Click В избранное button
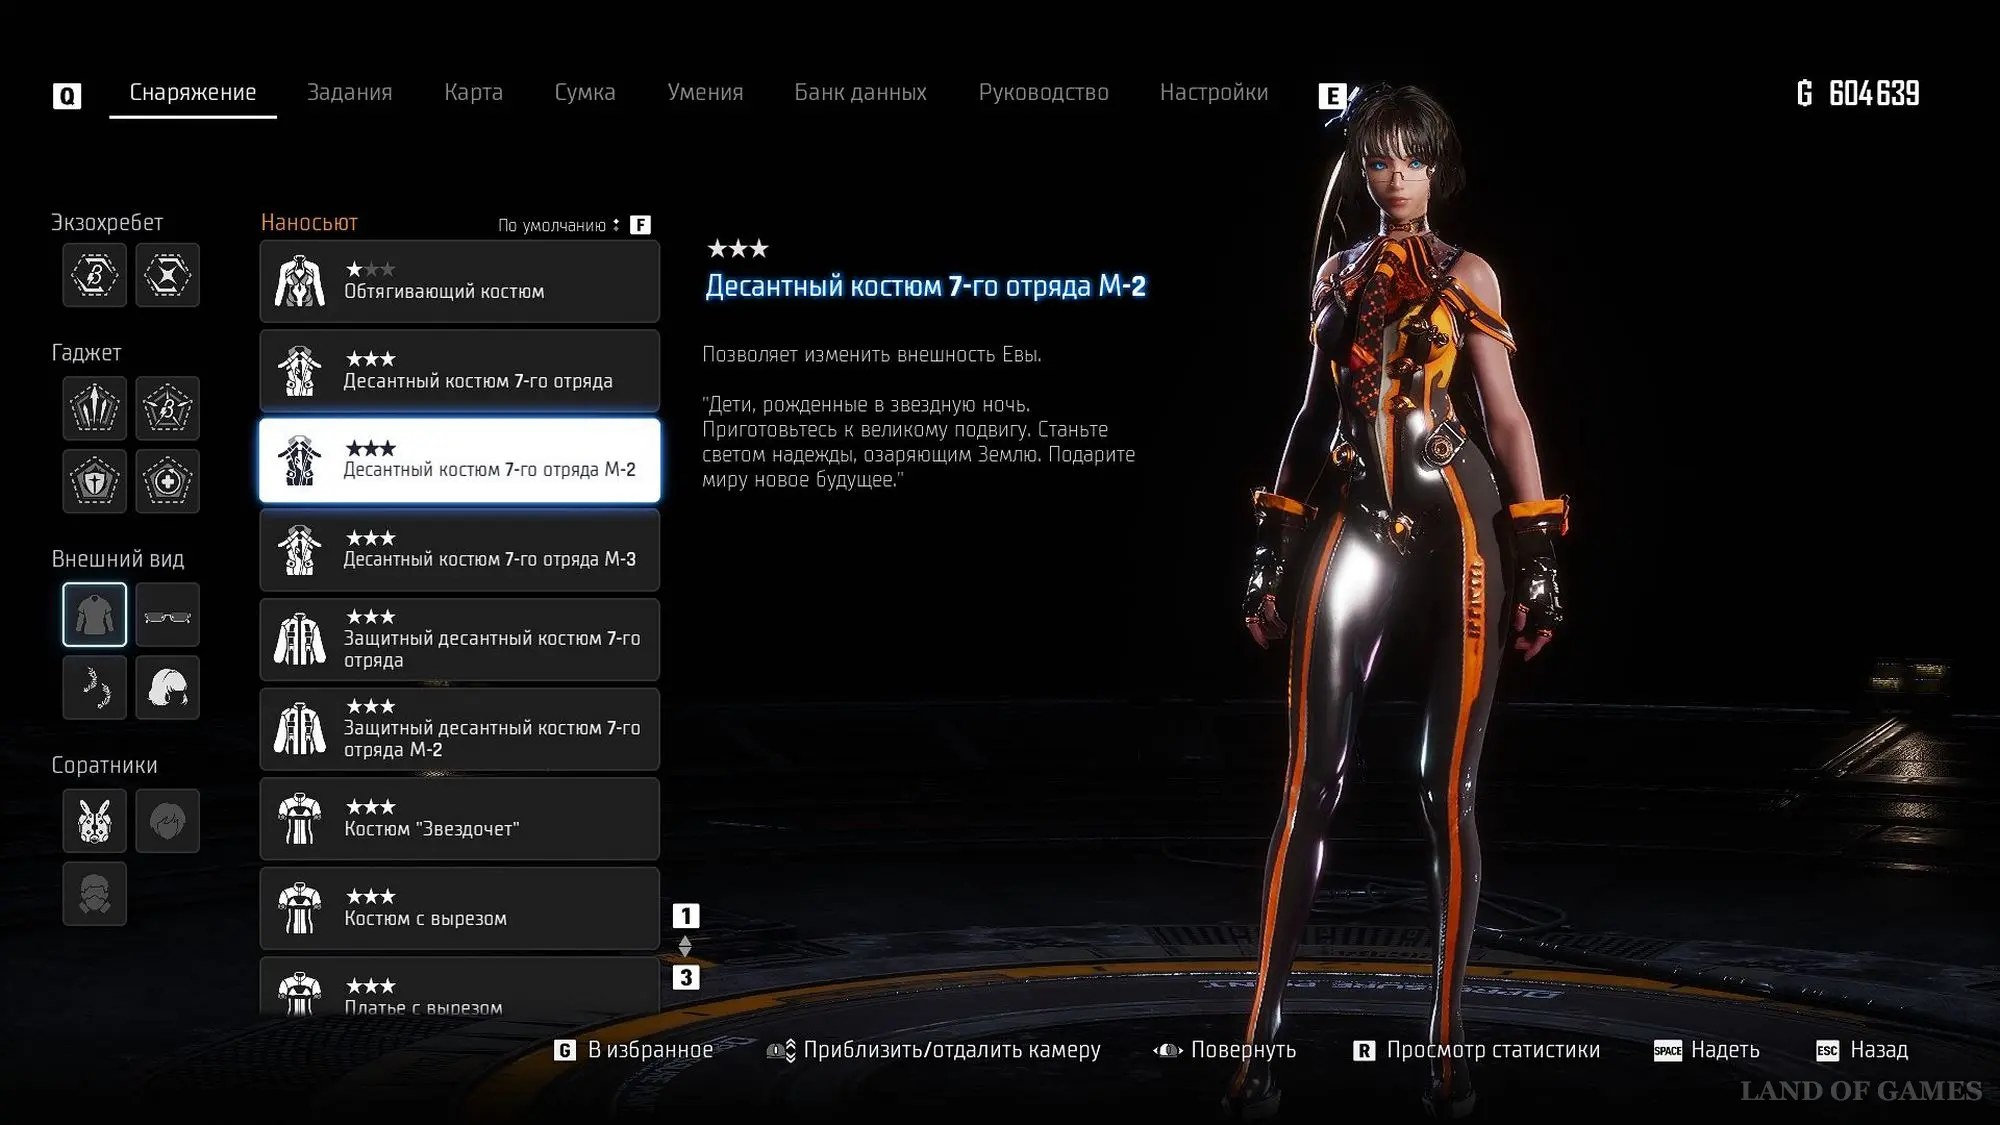The height and width of the screenshot is (1125, 2000). pos(650,1050)
